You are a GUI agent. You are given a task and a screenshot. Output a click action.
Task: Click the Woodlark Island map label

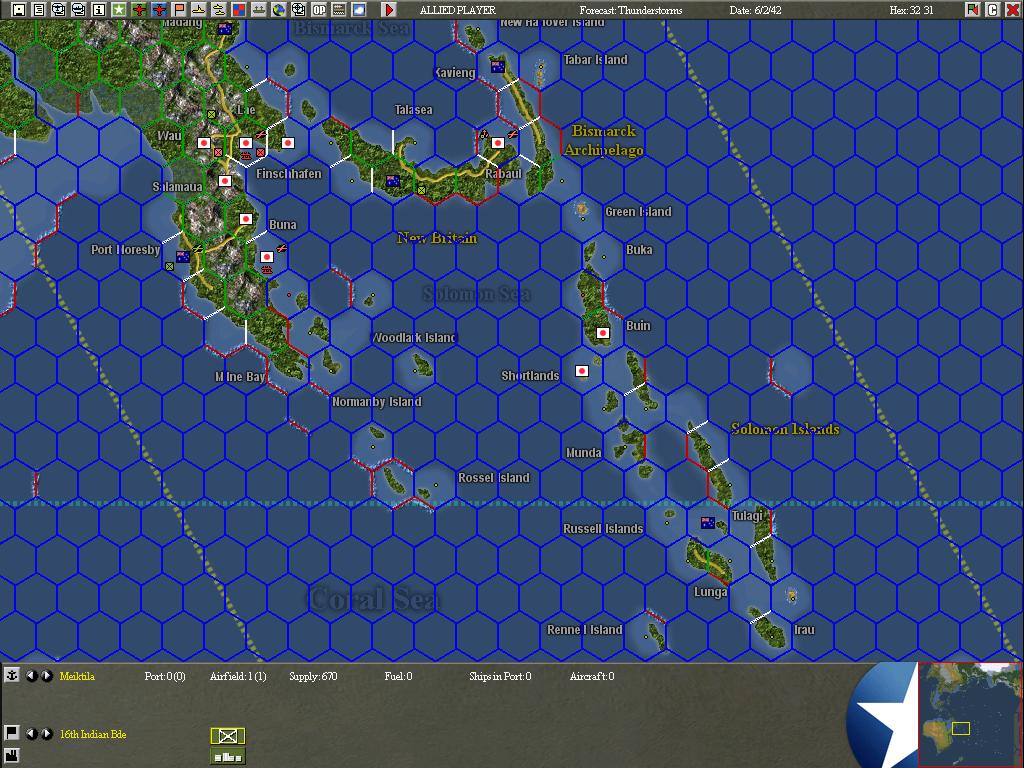click(415, 338)
